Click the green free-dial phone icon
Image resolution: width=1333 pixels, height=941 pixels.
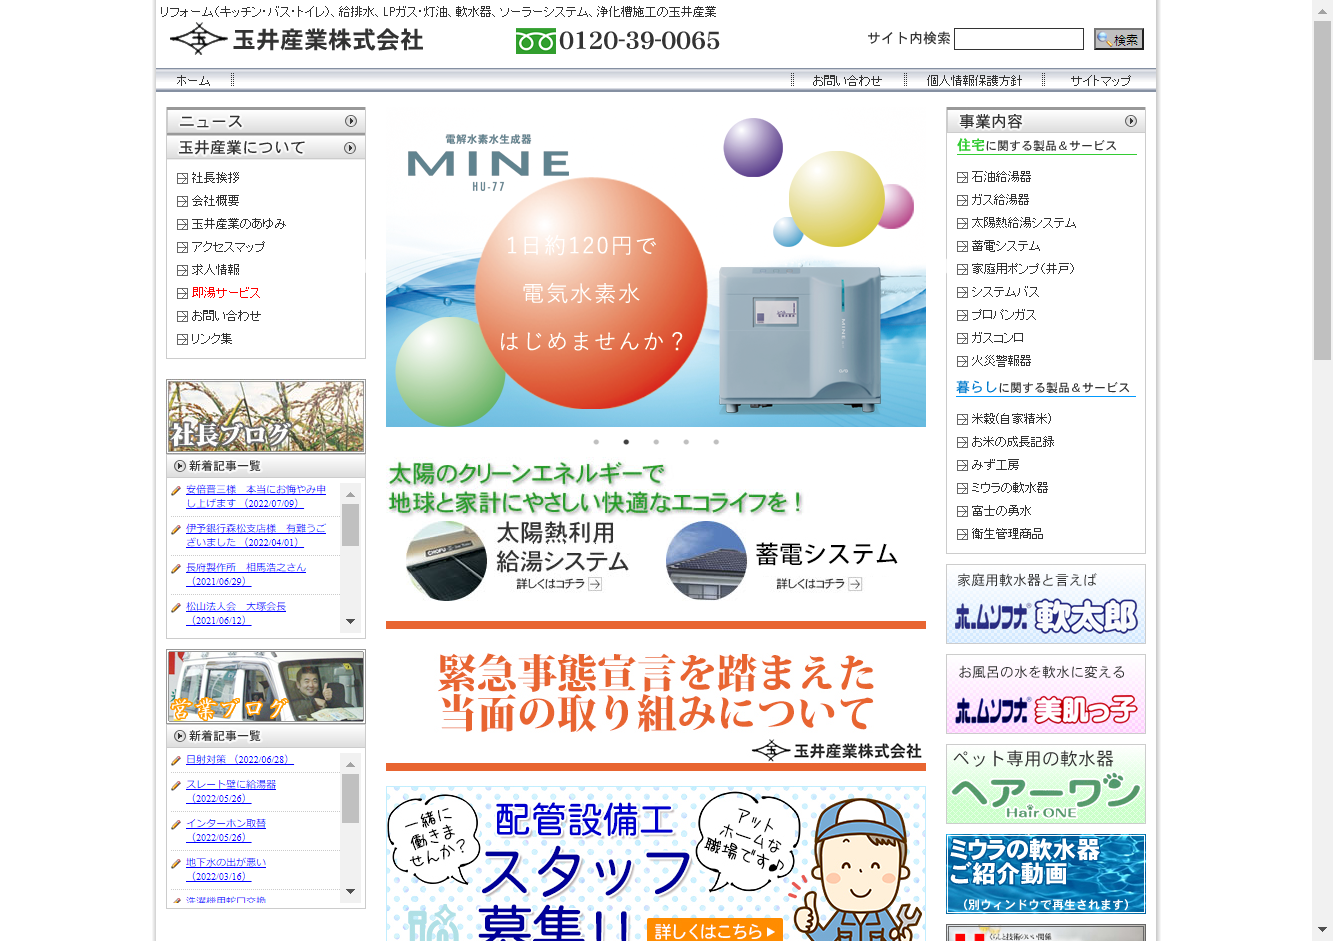(x=535, y=41)
